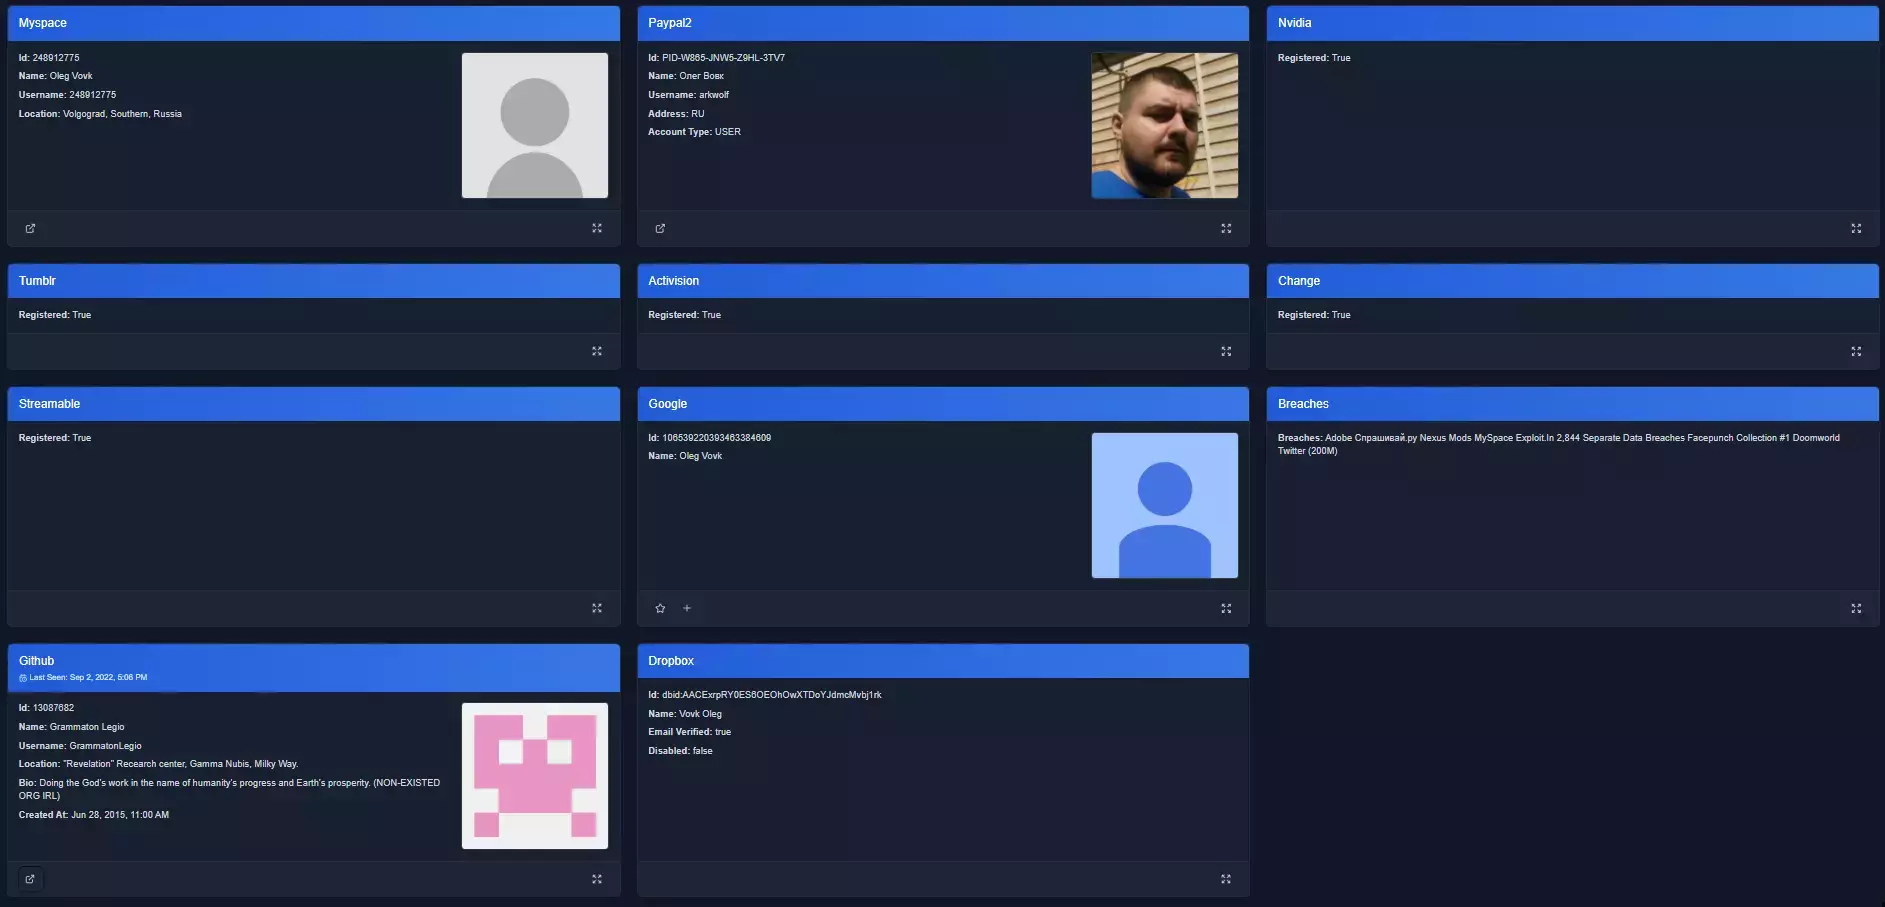Click the Paypal2 card header
This screenshot has height=907, width=1885.
tap(943, 23)
